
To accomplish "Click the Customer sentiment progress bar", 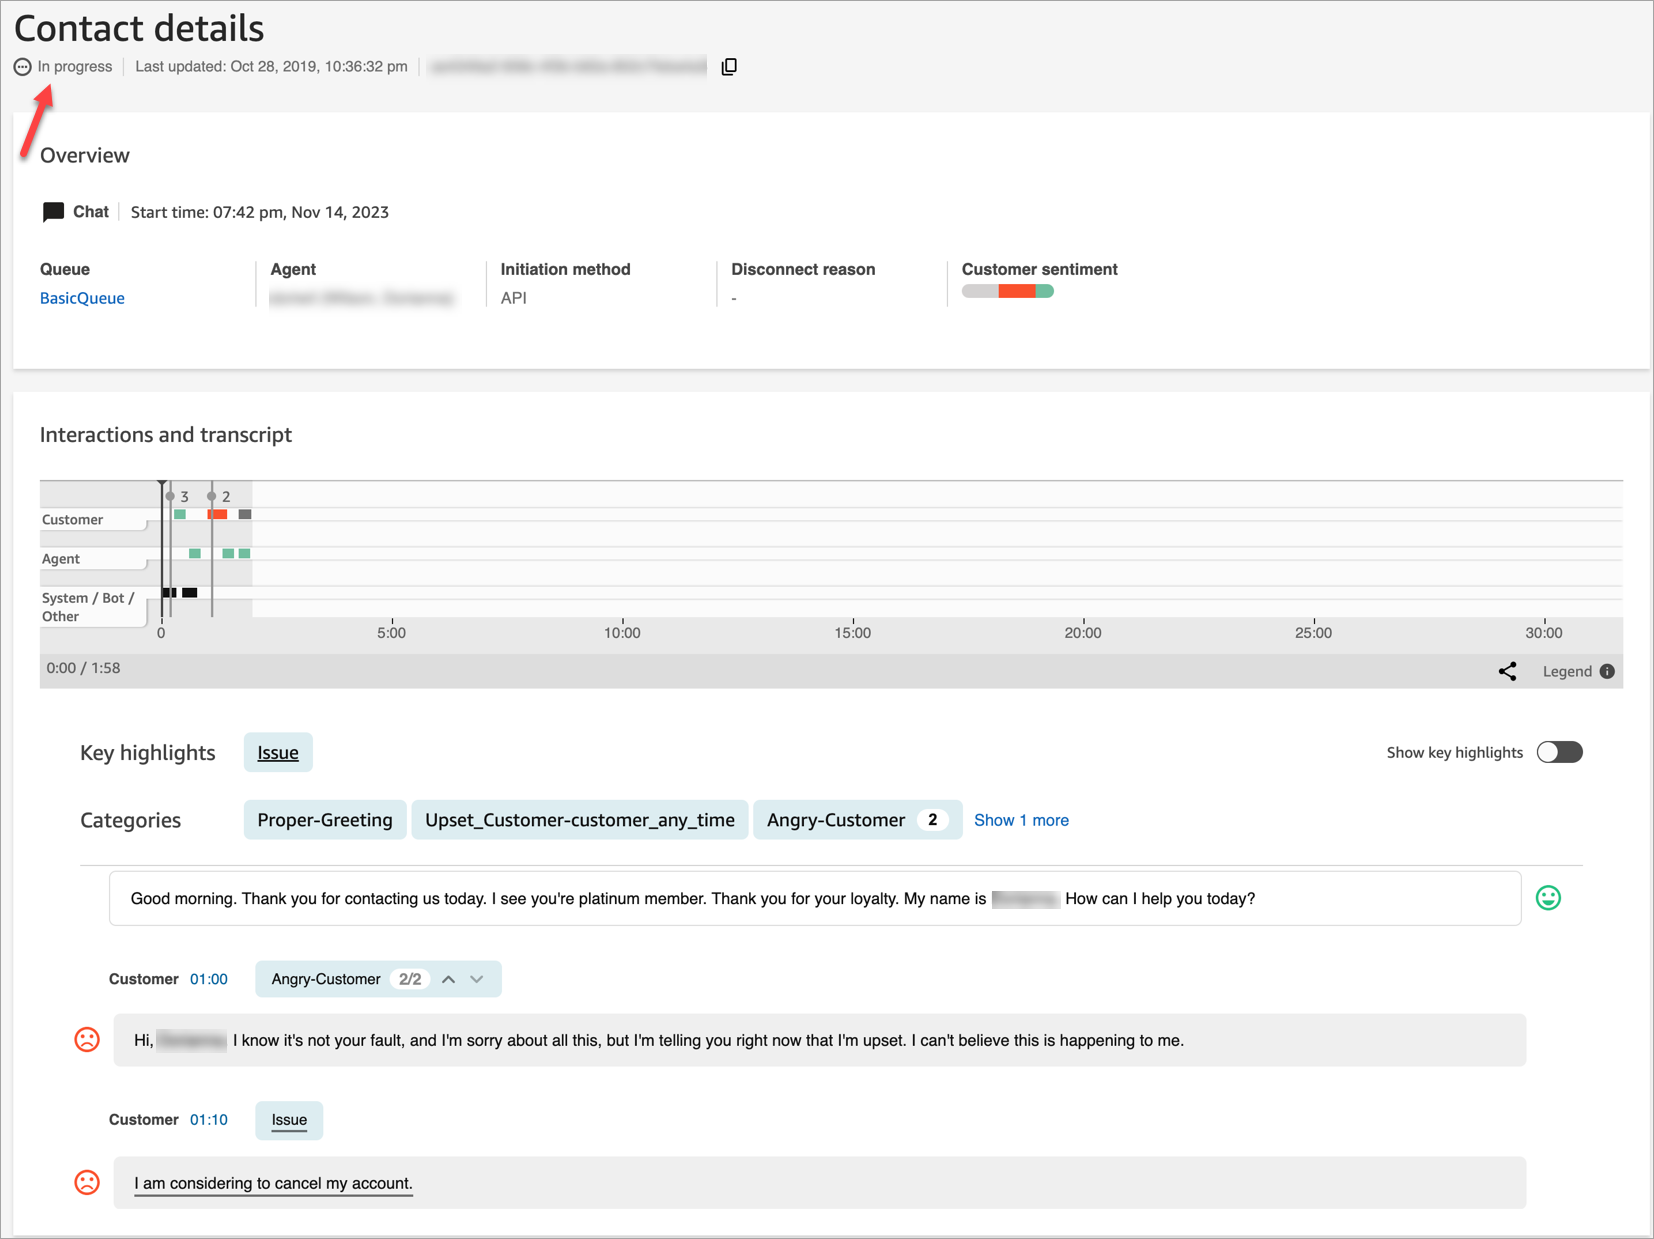I will pyautogui.click(x=1007, y=291).
